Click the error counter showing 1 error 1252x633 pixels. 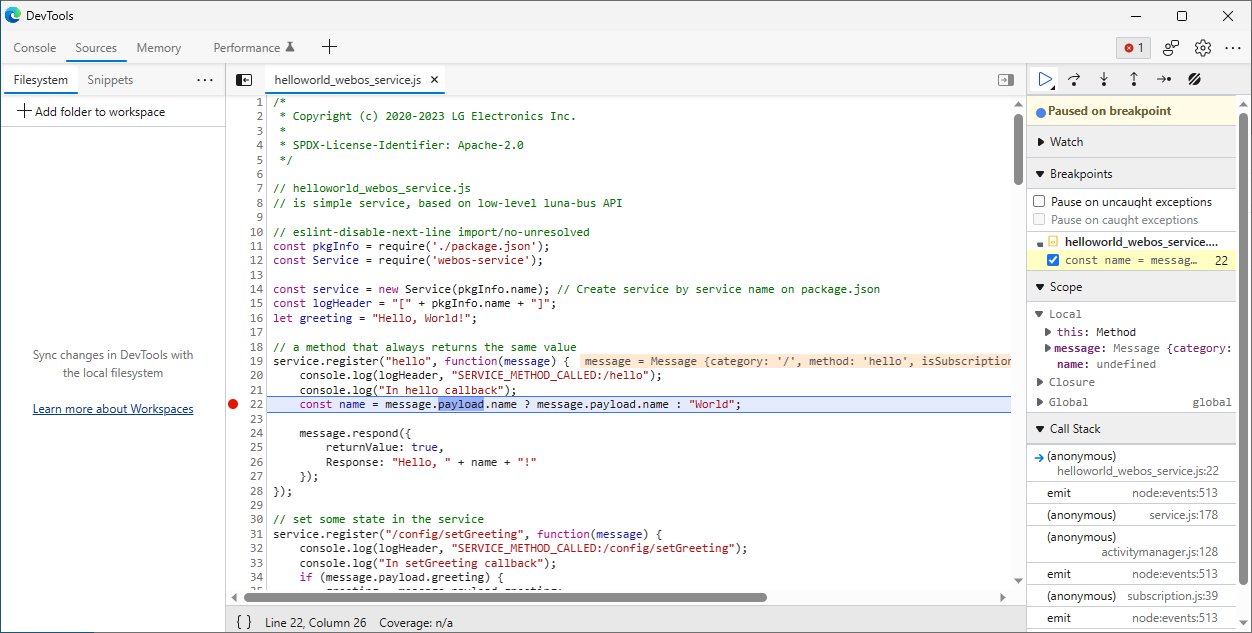(1133, 47)
